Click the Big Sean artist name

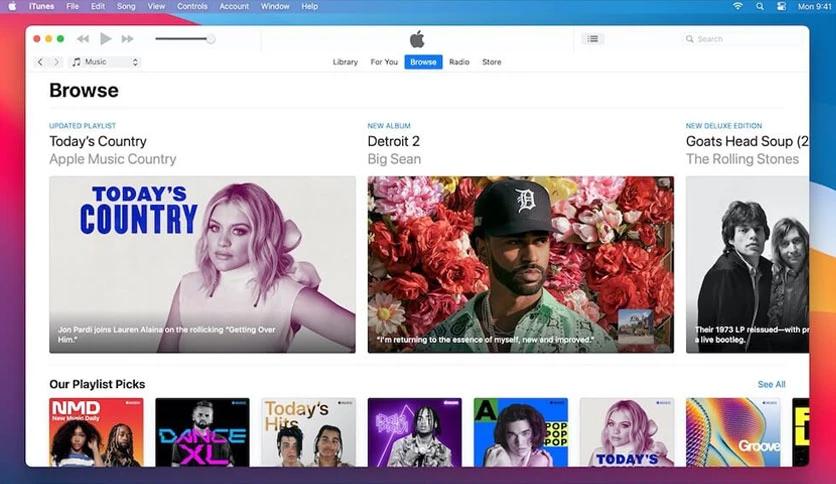click(394, 159)
